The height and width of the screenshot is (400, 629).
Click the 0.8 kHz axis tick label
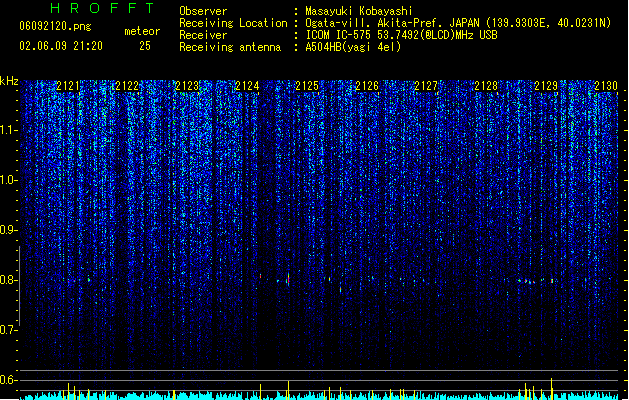pos(8,280)
